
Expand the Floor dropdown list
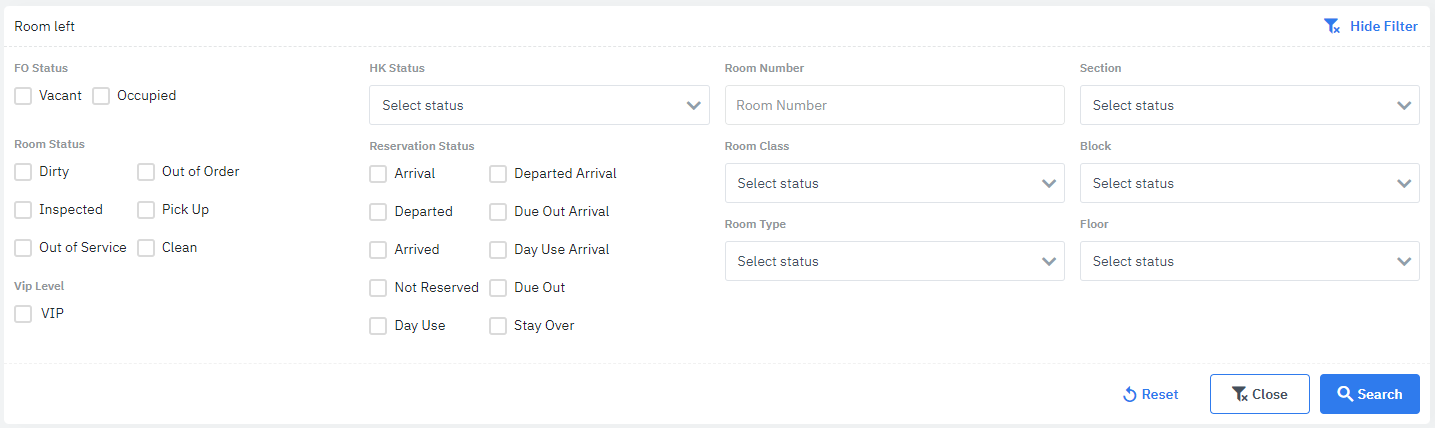(1249, 261)
